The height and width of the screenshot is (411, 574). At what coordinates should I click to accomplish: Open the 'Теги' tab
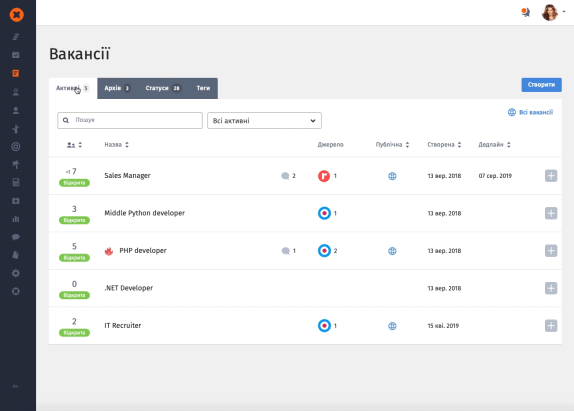pyautogui.click(x=203, y=88)
